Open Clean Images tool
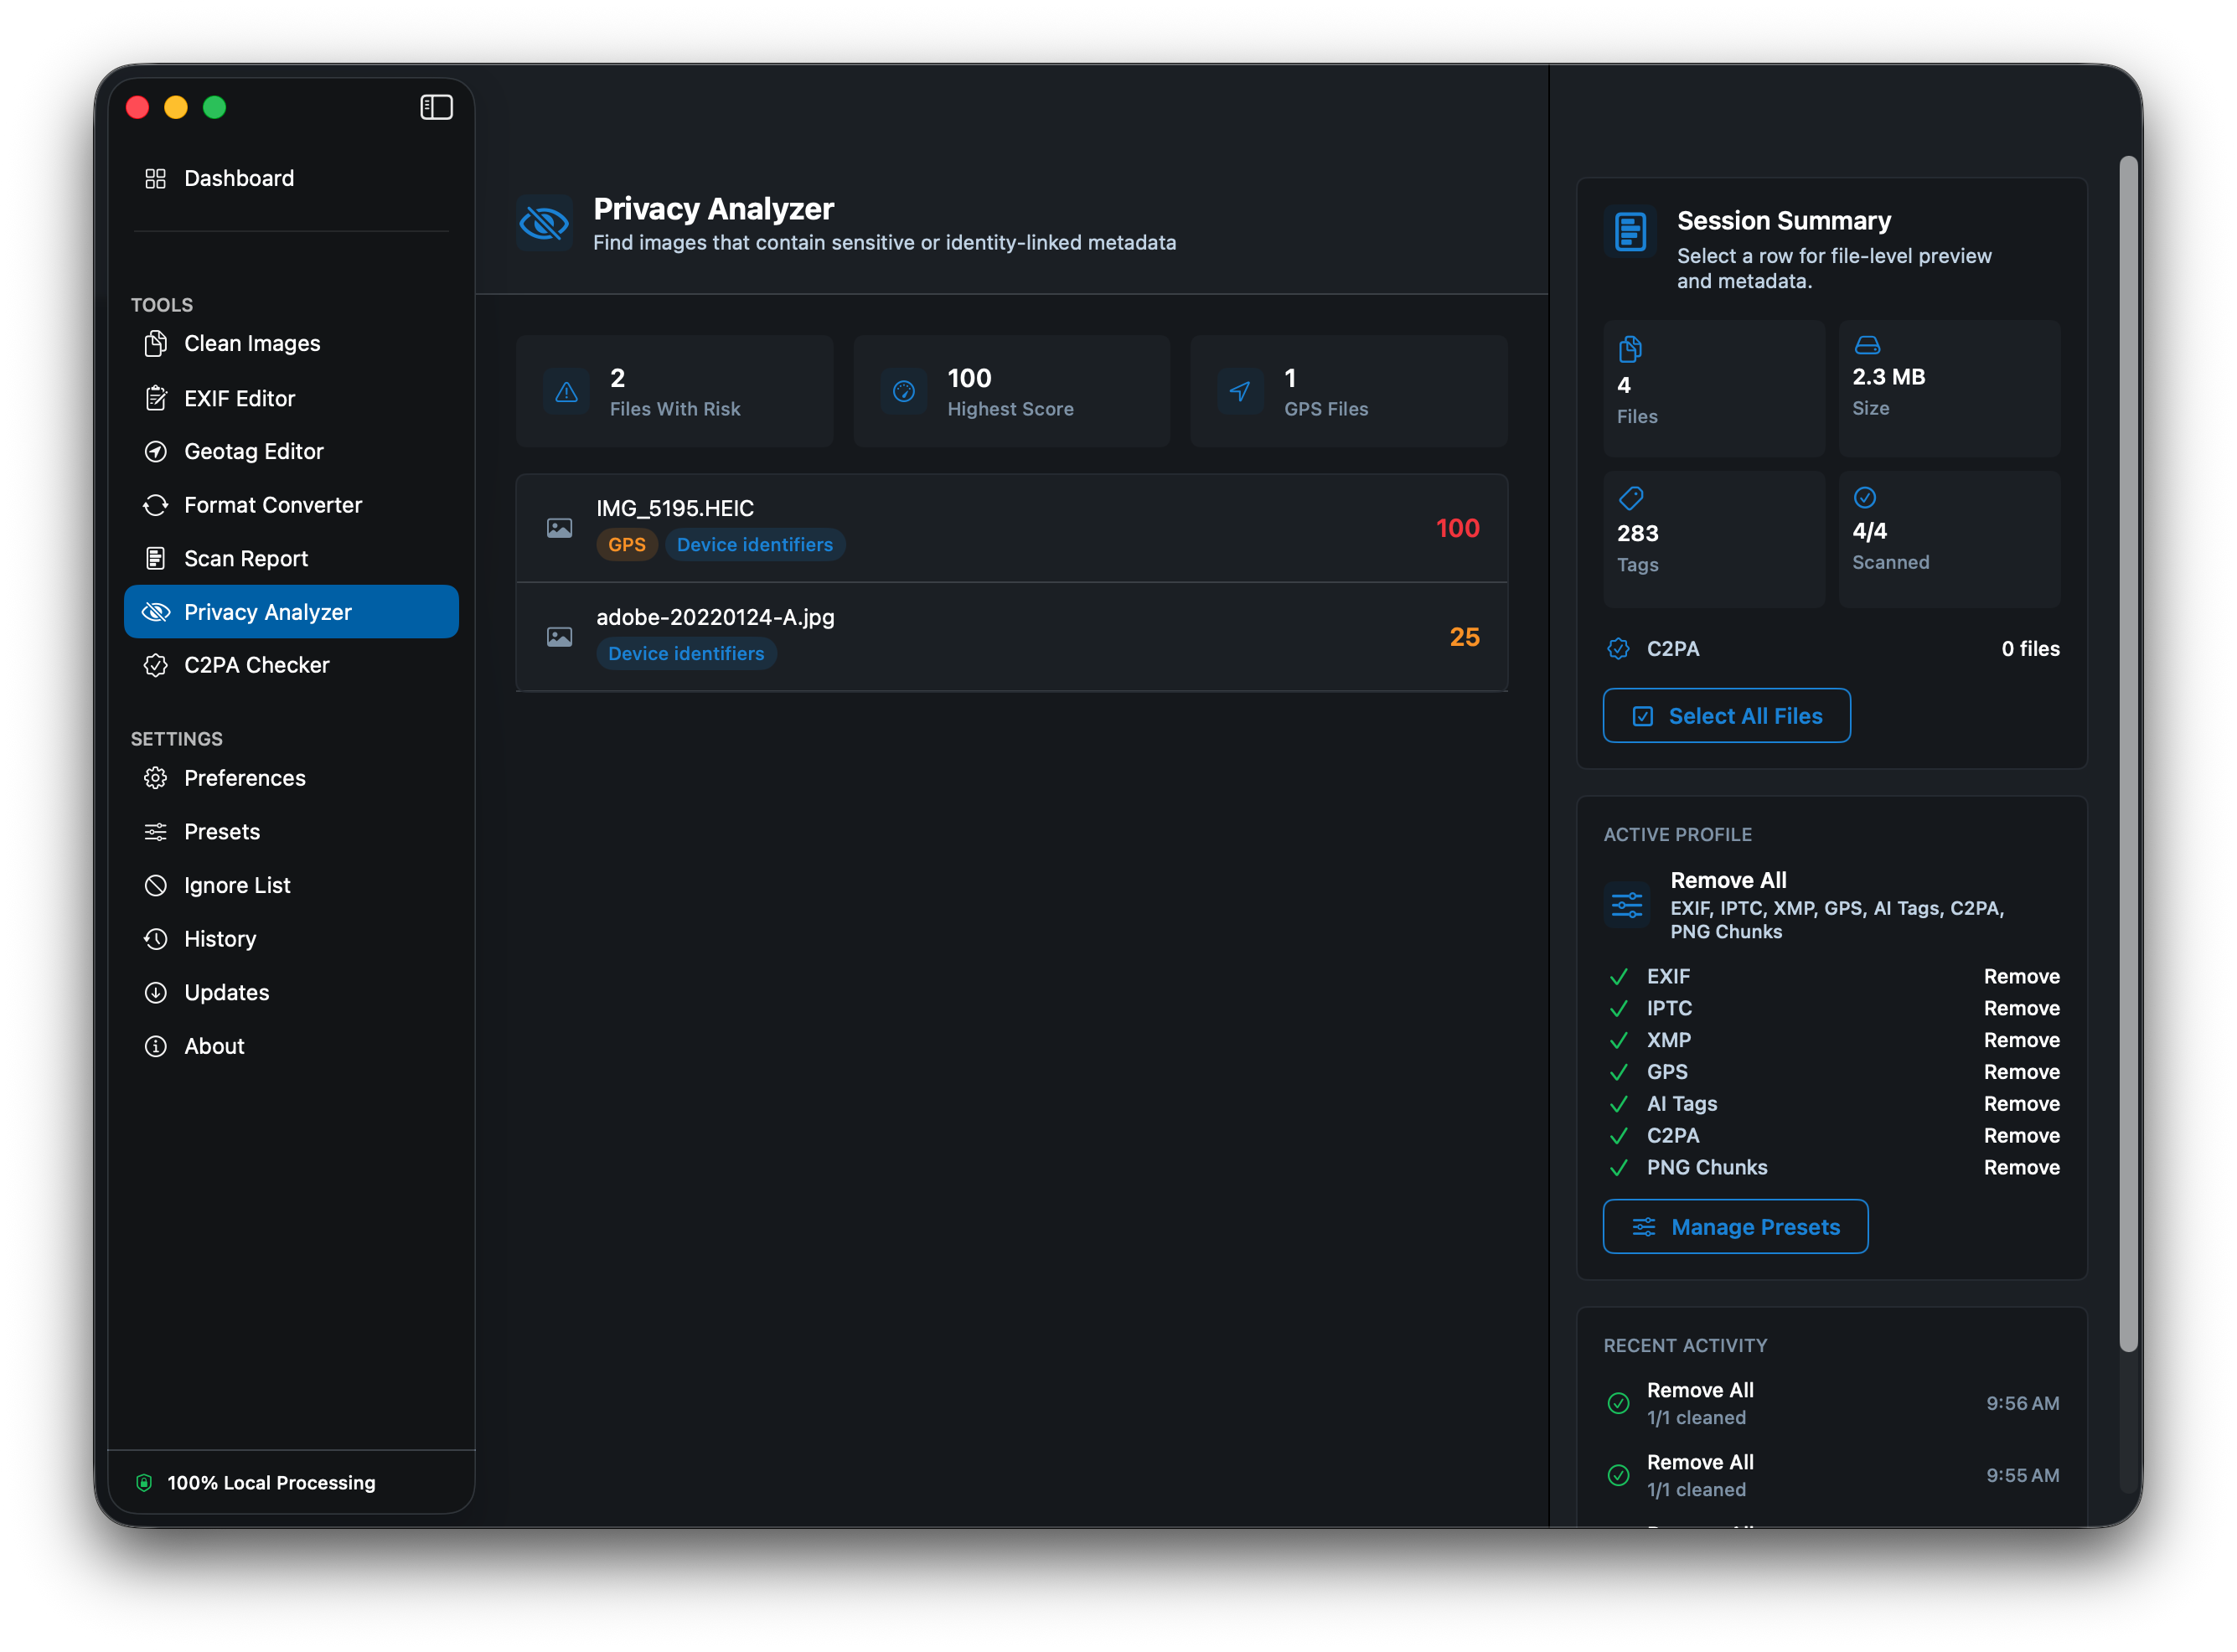 tap(291, 343)
